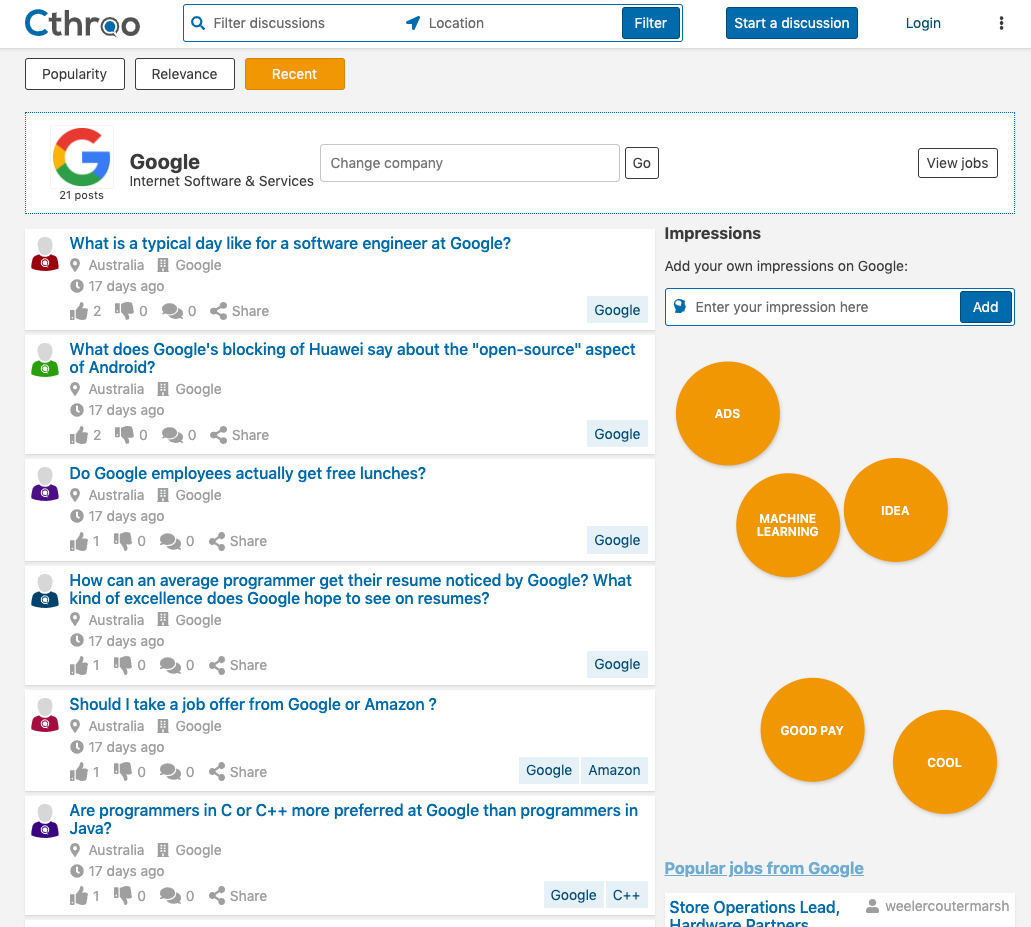Click the View jobs button

pos(957,163)
